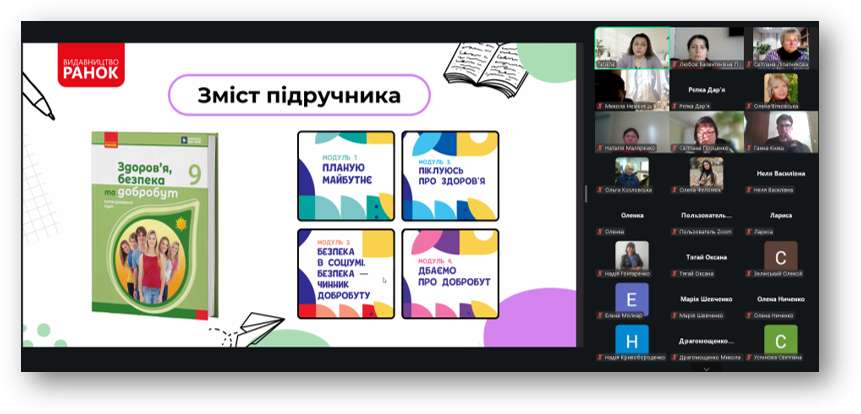Click the Здоров'я, безпека та добробут textbook cover
Viewport: 861px width, 414px height.
coord(151,223)
